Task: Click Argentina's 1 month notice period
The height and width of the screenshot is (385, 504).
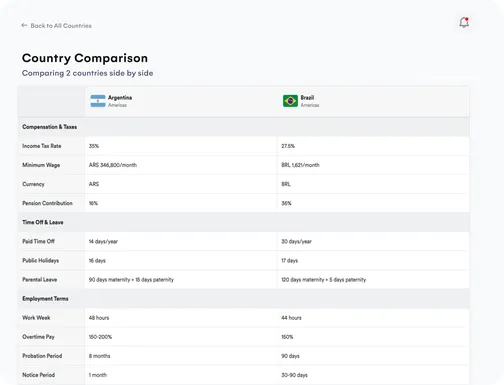Action: point(98,375)
